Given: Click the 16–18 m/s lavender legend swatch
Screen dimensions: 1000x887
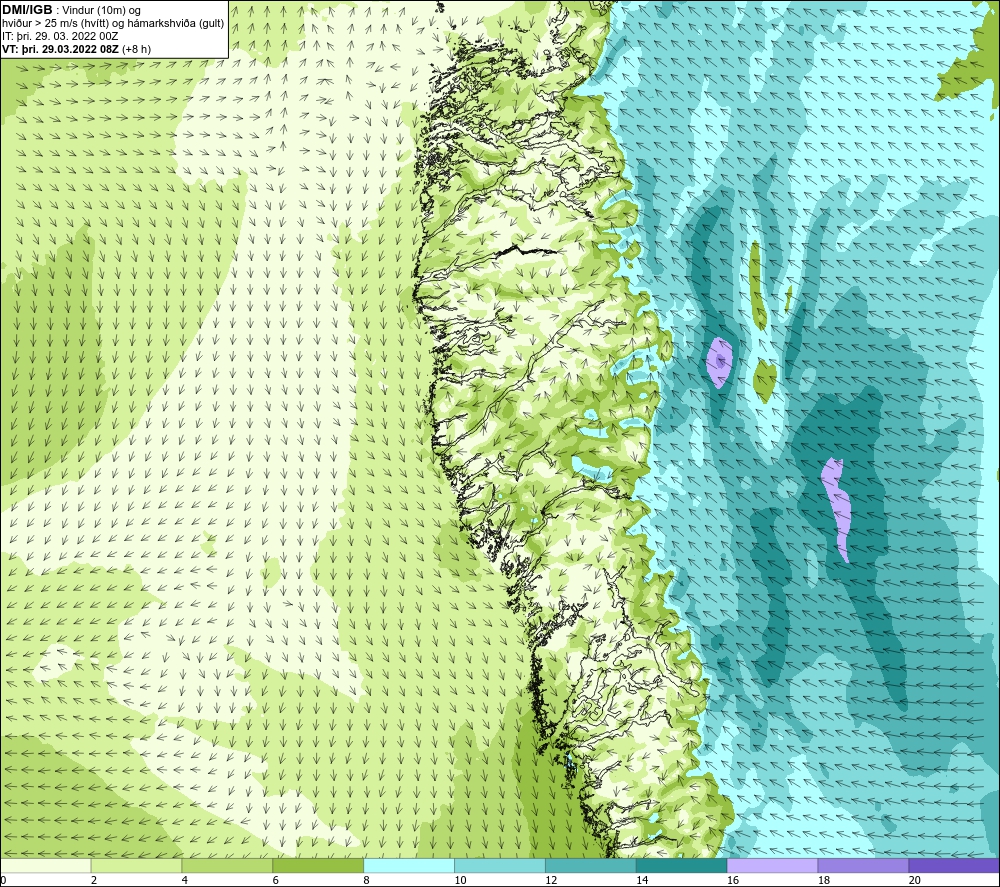Looking at the screenshot, I should (x=772, y=865).
